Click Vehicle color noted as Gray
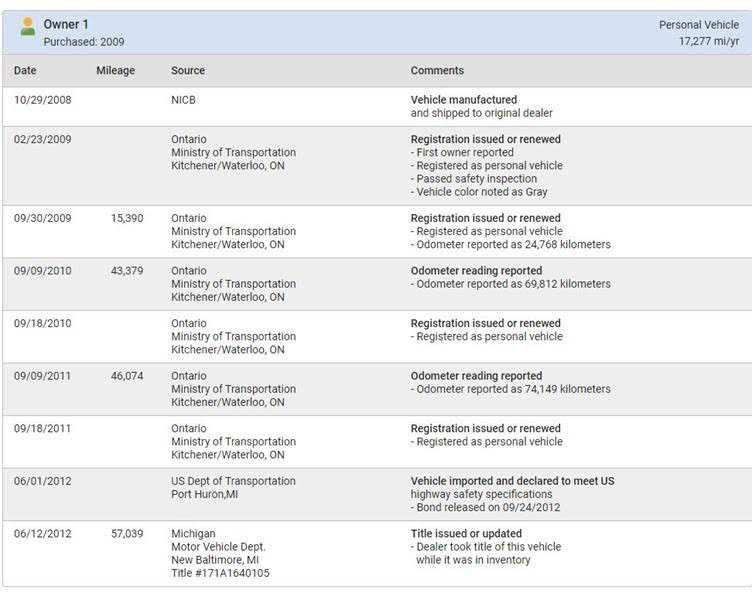 pos(481,192)
